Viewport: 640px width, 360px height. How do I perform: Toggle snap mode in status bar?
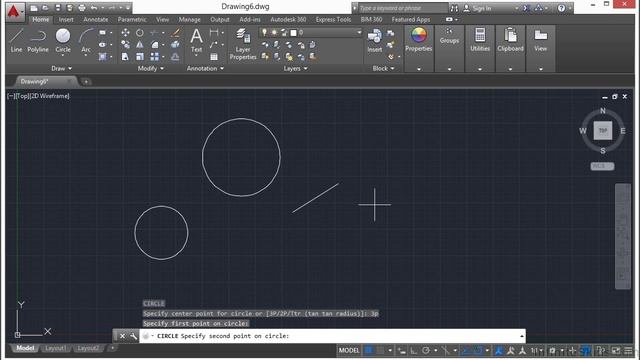tap(380, 350)
